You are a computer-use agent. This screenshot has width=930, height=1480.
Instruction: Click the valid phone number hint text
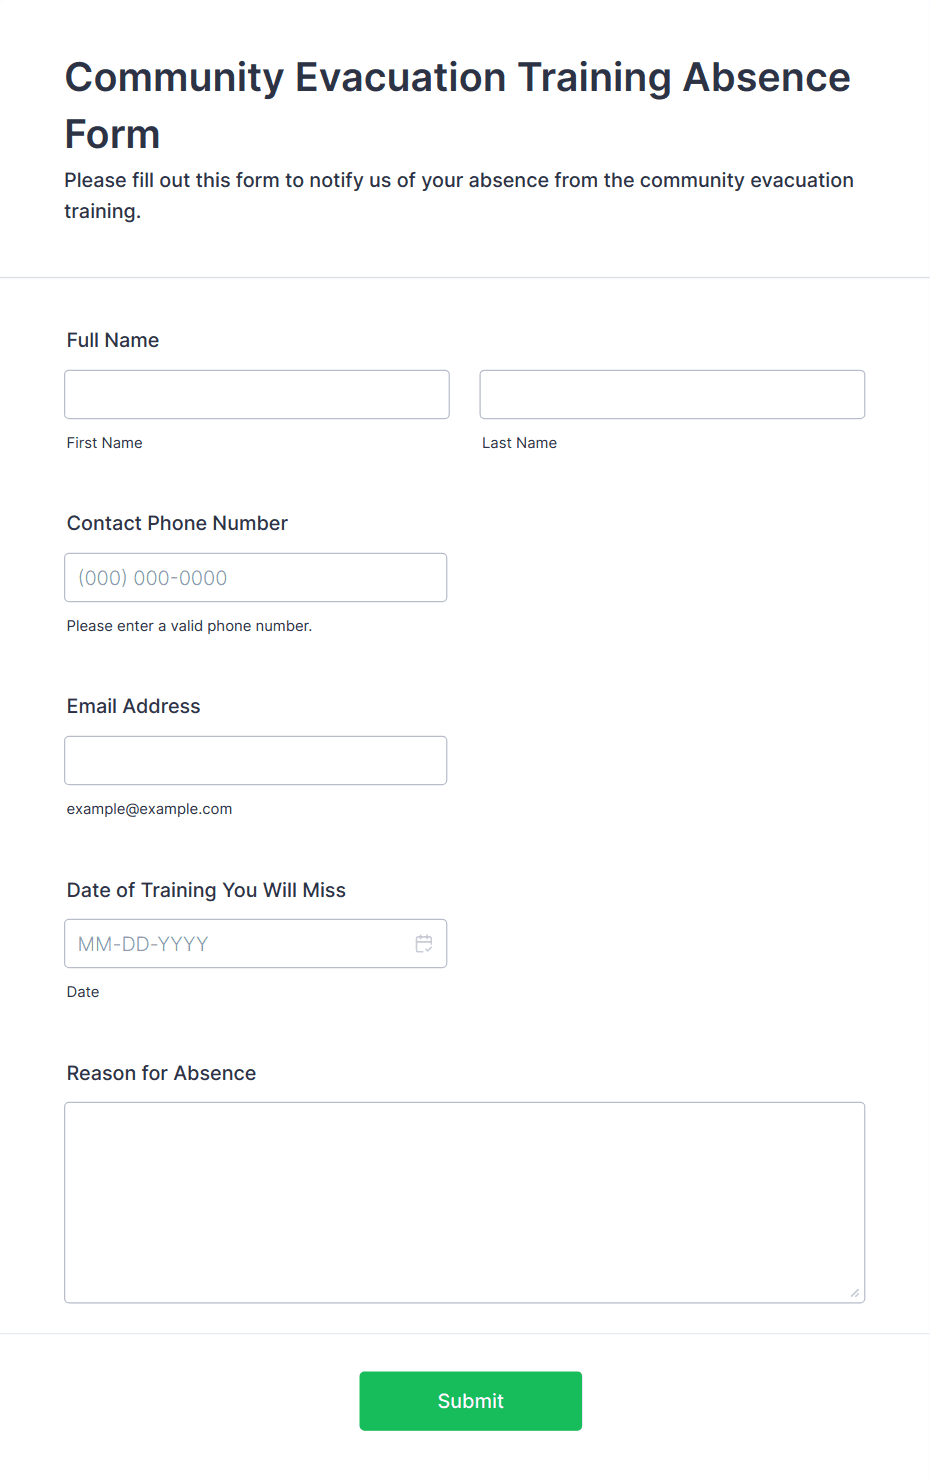[189, 626]
